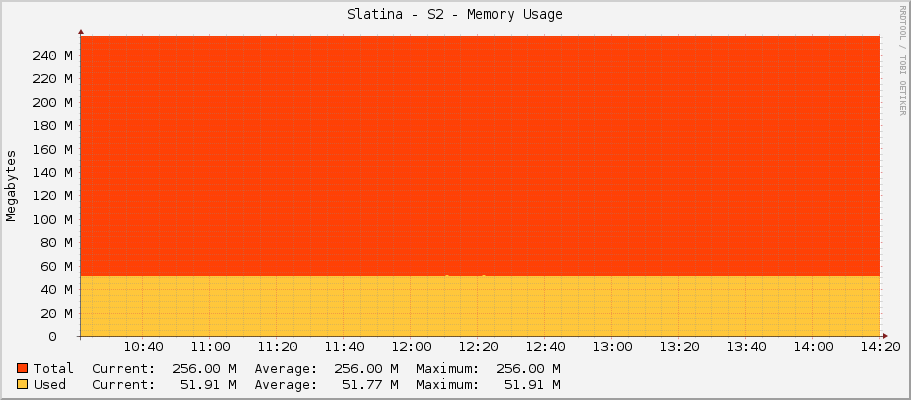Click the '200 M' y-axis label
The width and height of the screenshot is (911, 400).
[53, 102]
